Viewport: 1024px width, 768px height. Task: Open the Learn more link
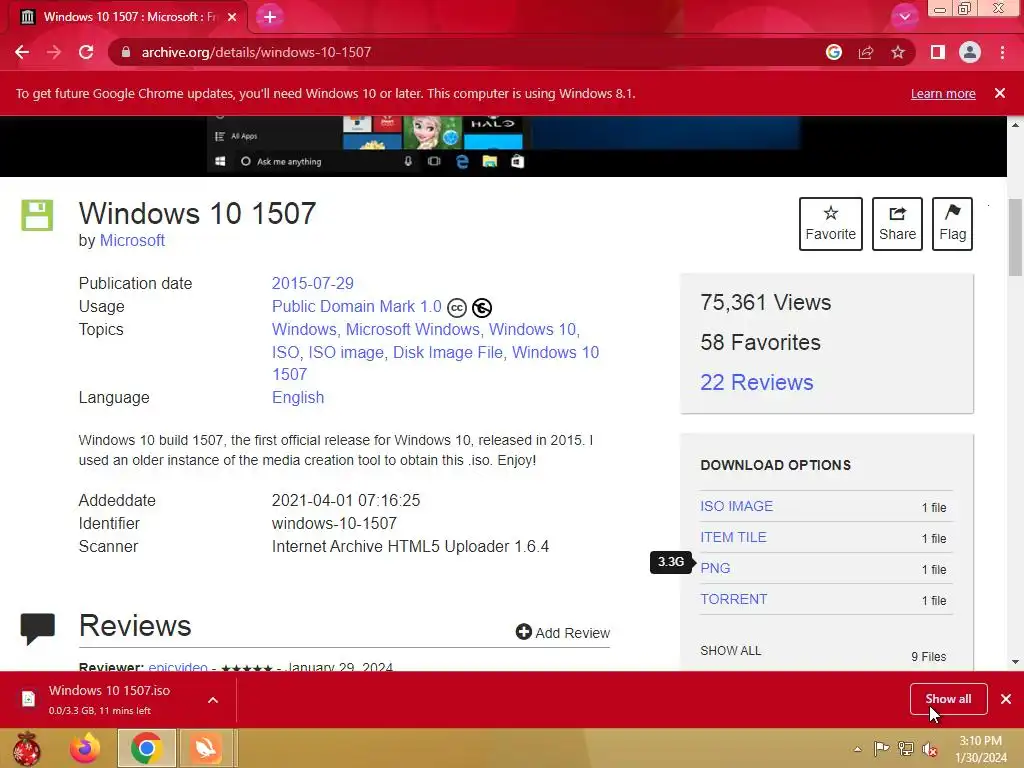tap(943, 93)
